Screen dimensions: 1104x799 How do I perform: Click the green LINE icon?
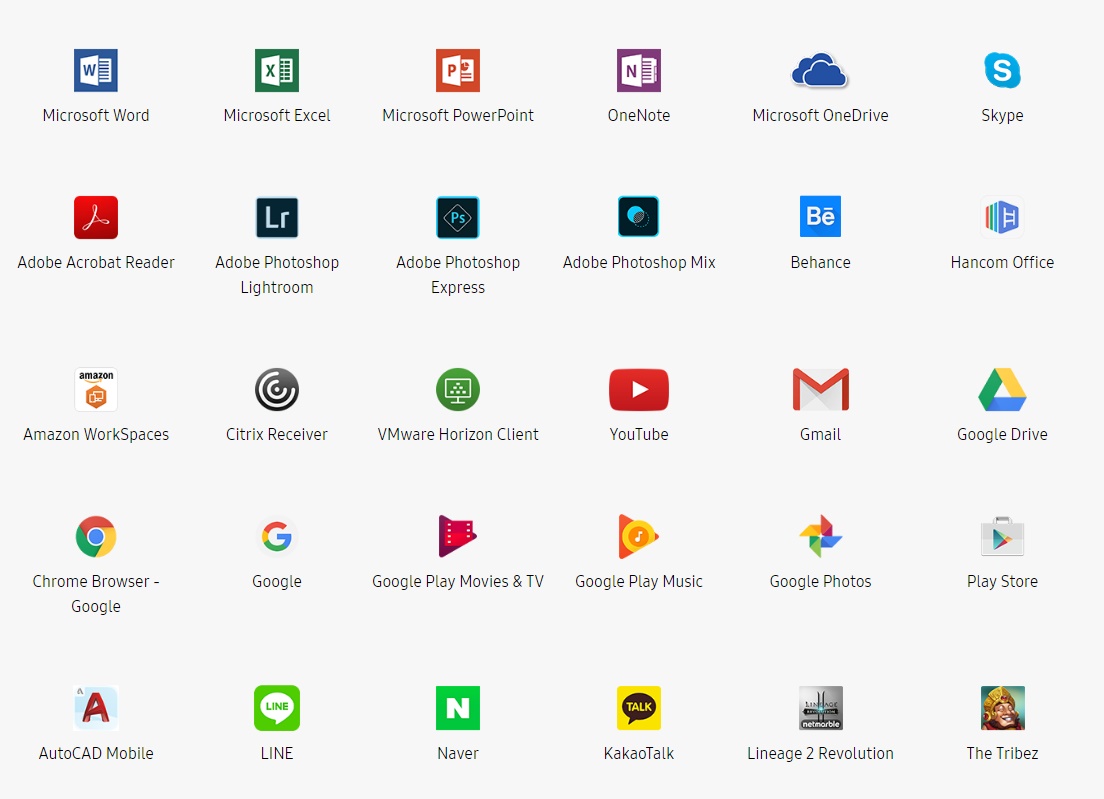(277, 708)
